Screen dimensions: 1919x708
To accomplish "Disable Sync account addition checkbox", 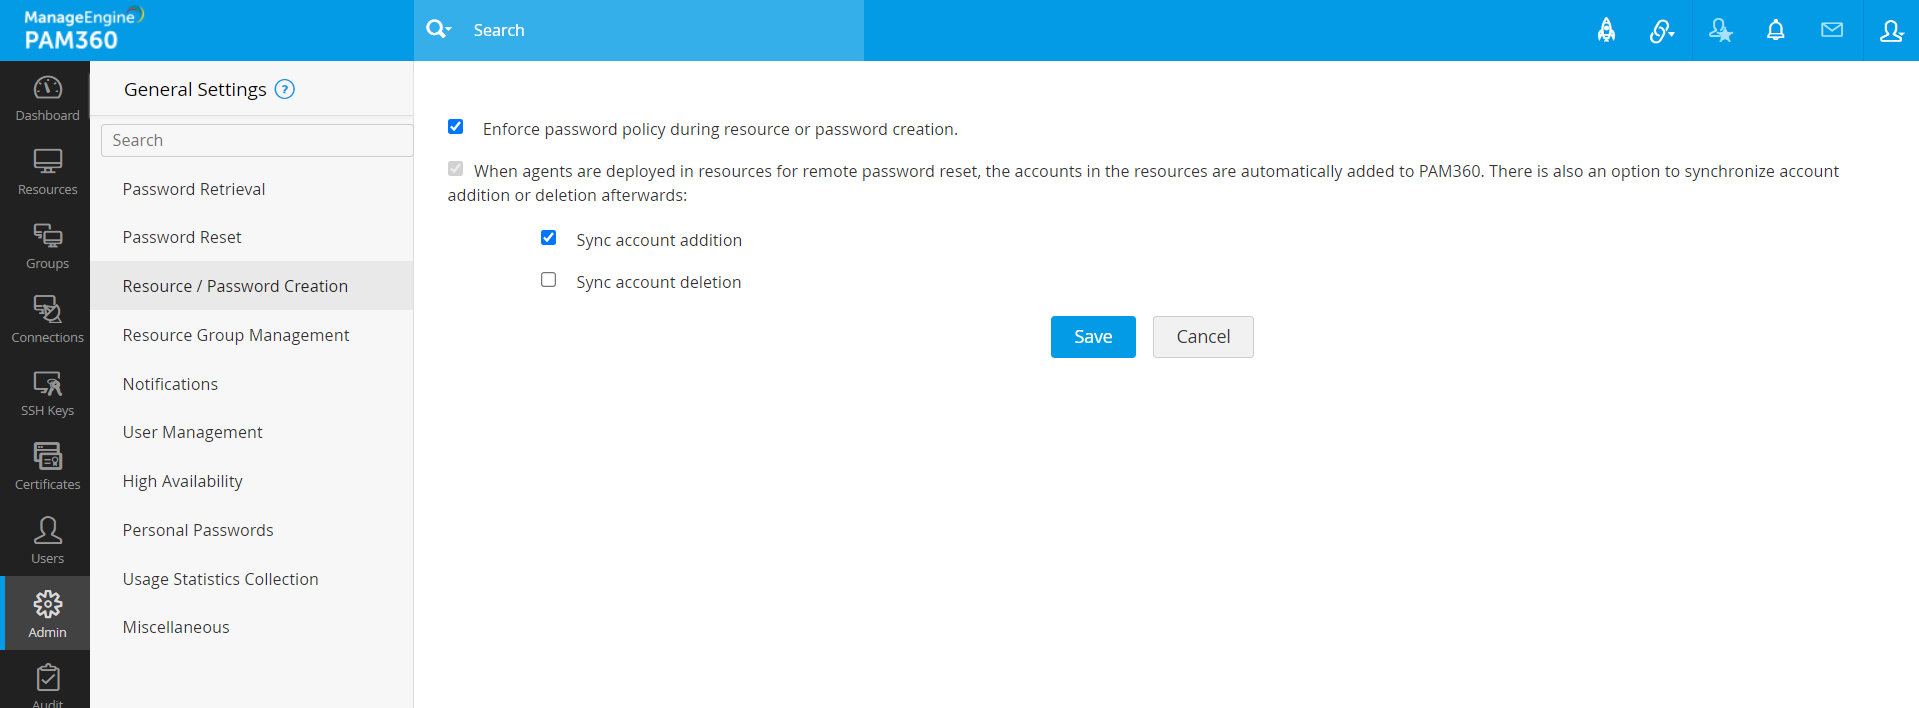I will tap(549, 238).
